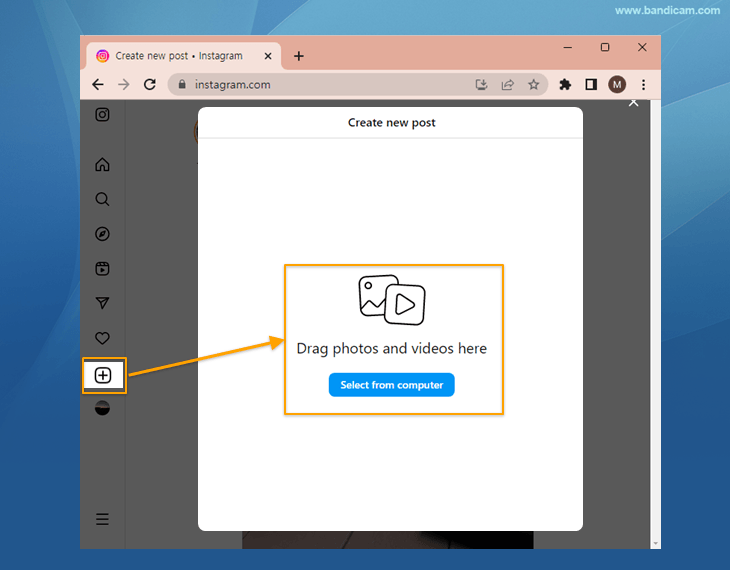The height and width of the screenshot is (570, 730).
Task: Bookmark this page with star icon
Action: click(x=534, y=85)
